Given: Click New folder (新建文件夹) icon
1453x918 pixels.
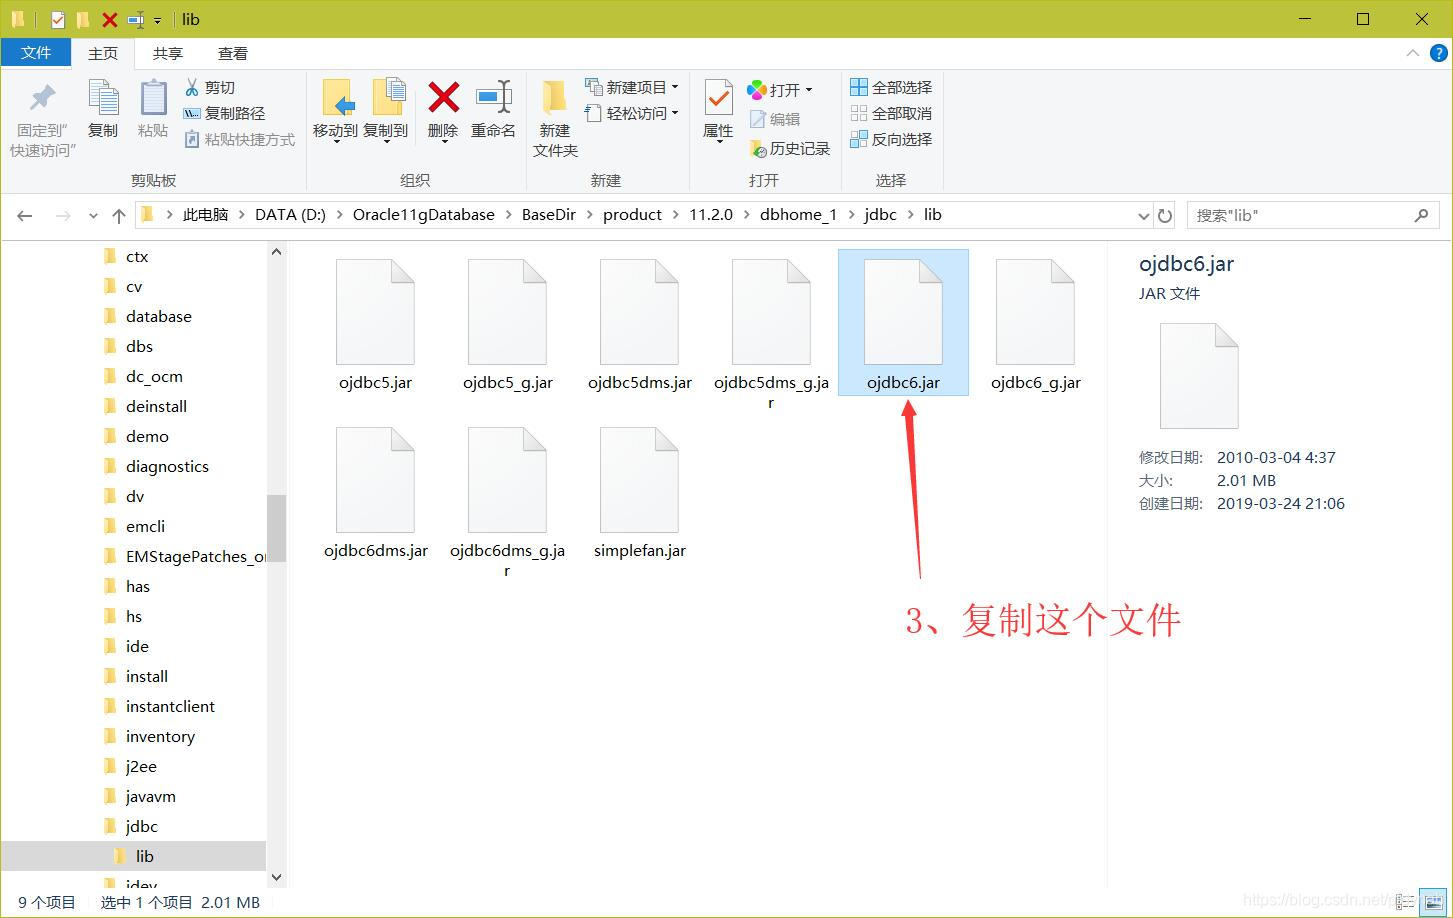Looking at the screenshot, I should (x=555, y=99).
